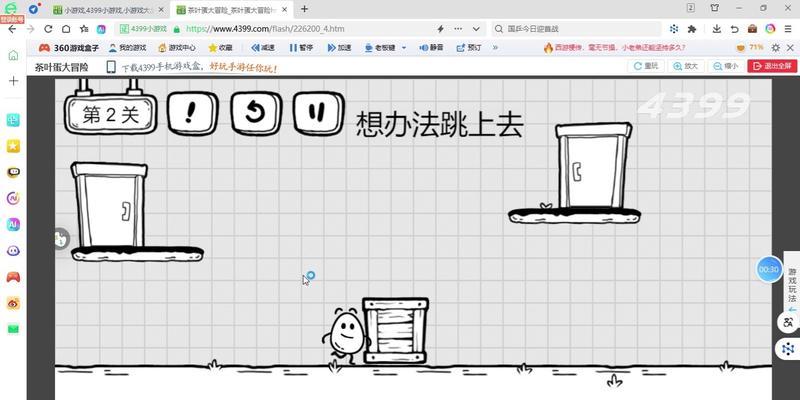Restart the level with the circular arrow button
800x400 pixels.
(x=255, y=113)
